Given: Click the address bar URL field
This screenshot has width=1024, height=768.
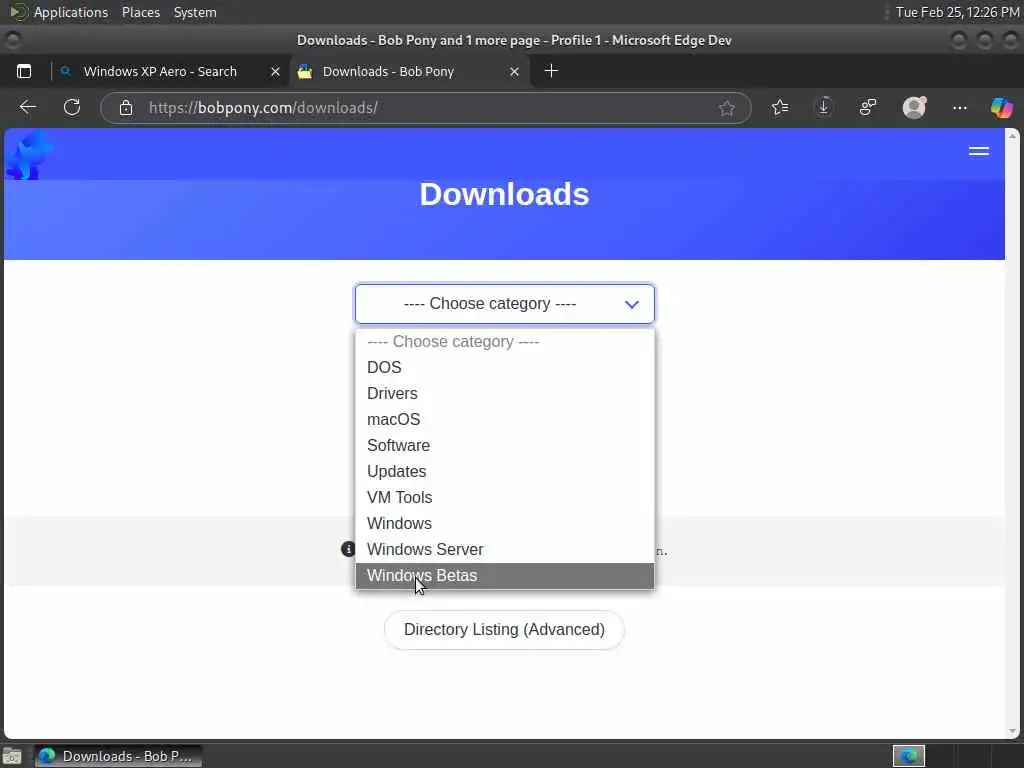Looking at the screenshot, I should [424, 108].
